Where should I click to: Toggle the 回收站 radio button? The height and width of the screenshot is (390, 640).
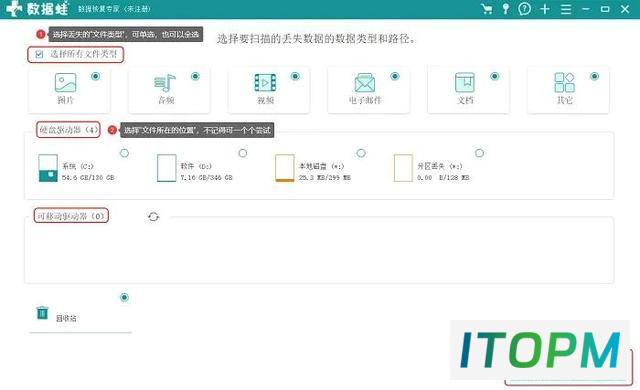[124, 297]
